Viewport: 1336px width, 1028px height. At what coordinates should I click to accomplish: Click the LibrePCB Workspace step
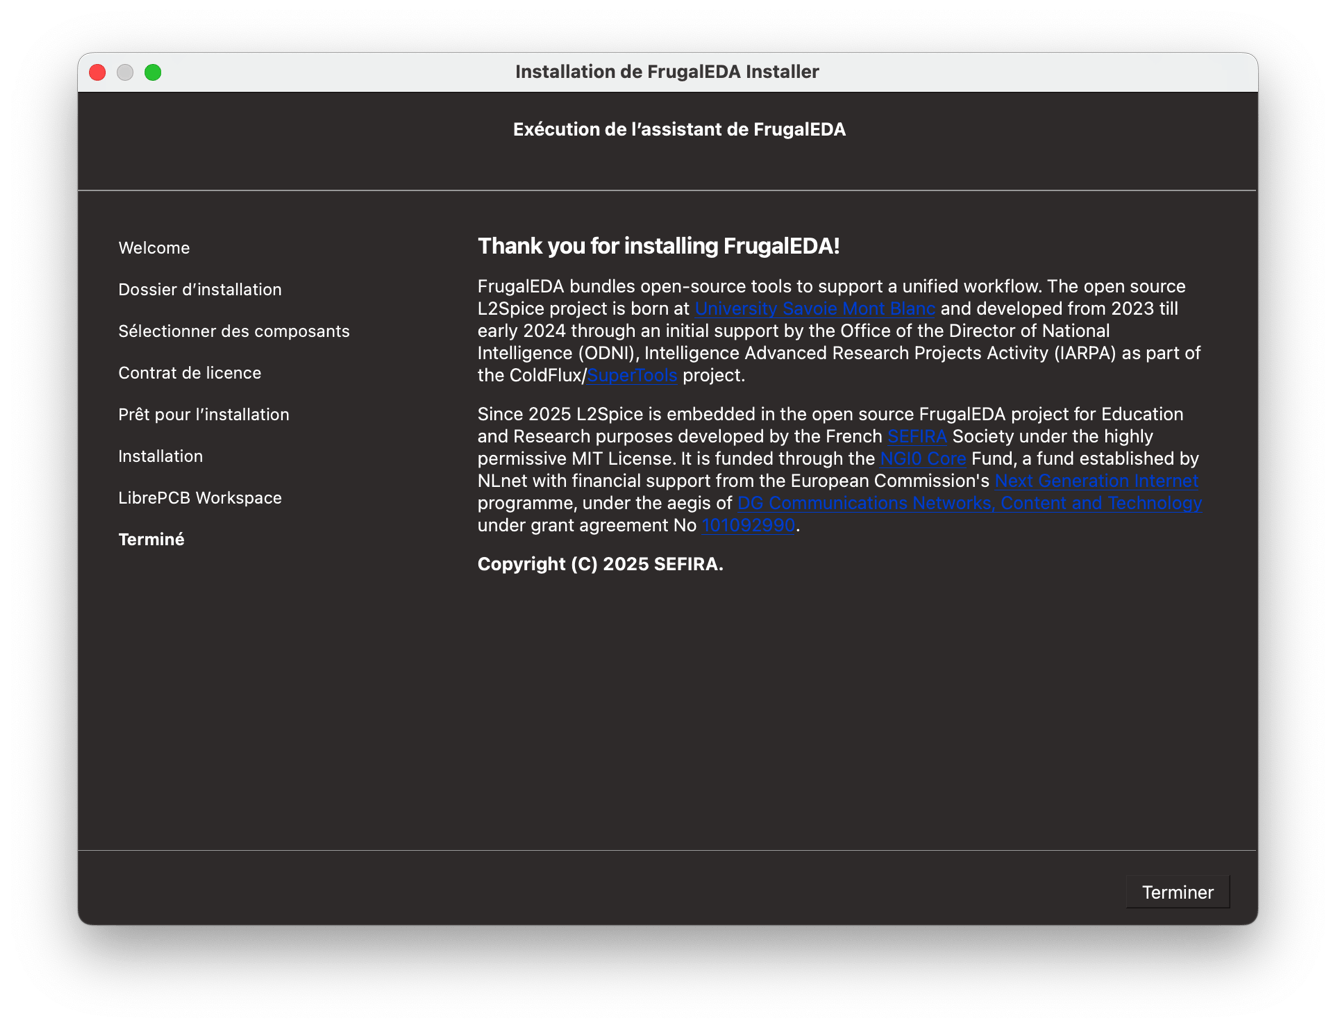click(200, 498)
